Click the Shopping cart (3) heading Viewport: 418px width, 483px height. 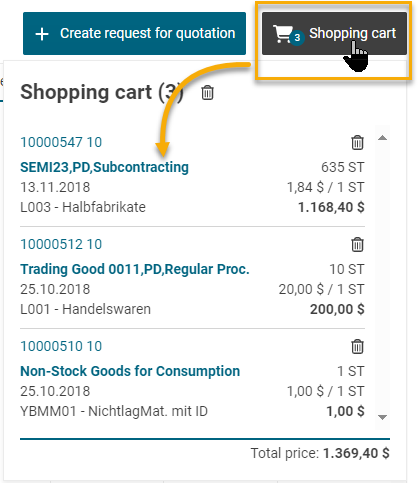coord(102,92)
